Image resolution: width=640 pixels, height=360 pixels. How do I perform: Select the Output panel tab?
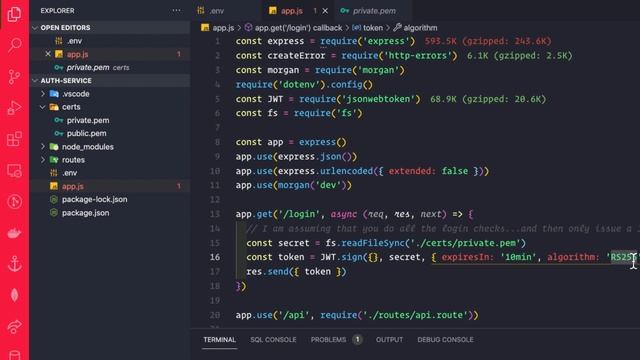click(389, 340)
